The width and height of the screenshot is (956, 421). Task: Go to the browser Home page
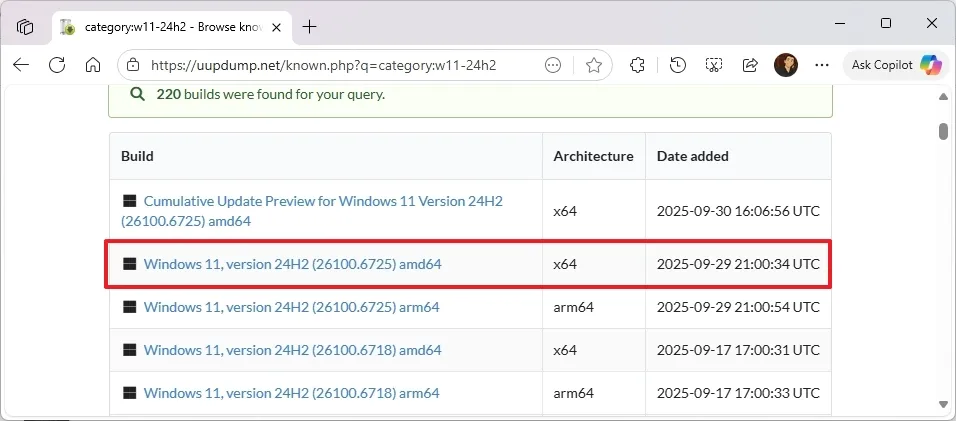pyautogui.click(x=93, y=65)
